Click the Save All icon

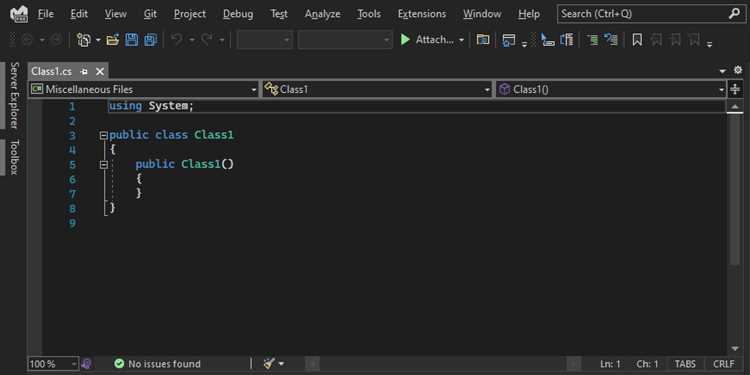[151, 40]
